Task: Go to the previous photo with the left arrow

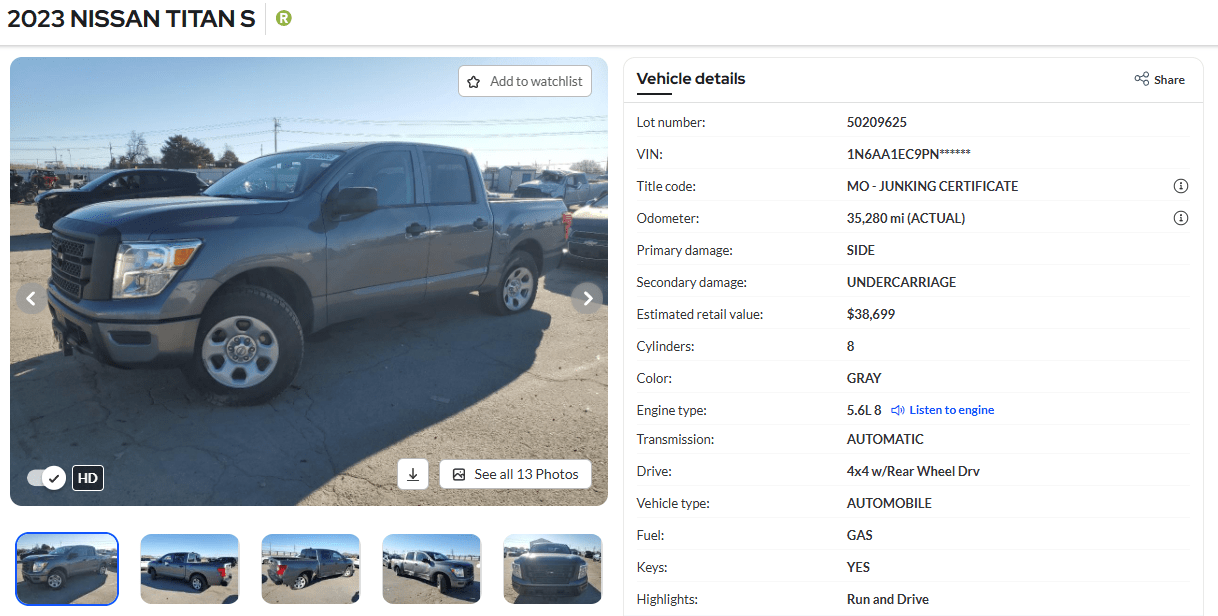Action: click(x=31, y=298)
